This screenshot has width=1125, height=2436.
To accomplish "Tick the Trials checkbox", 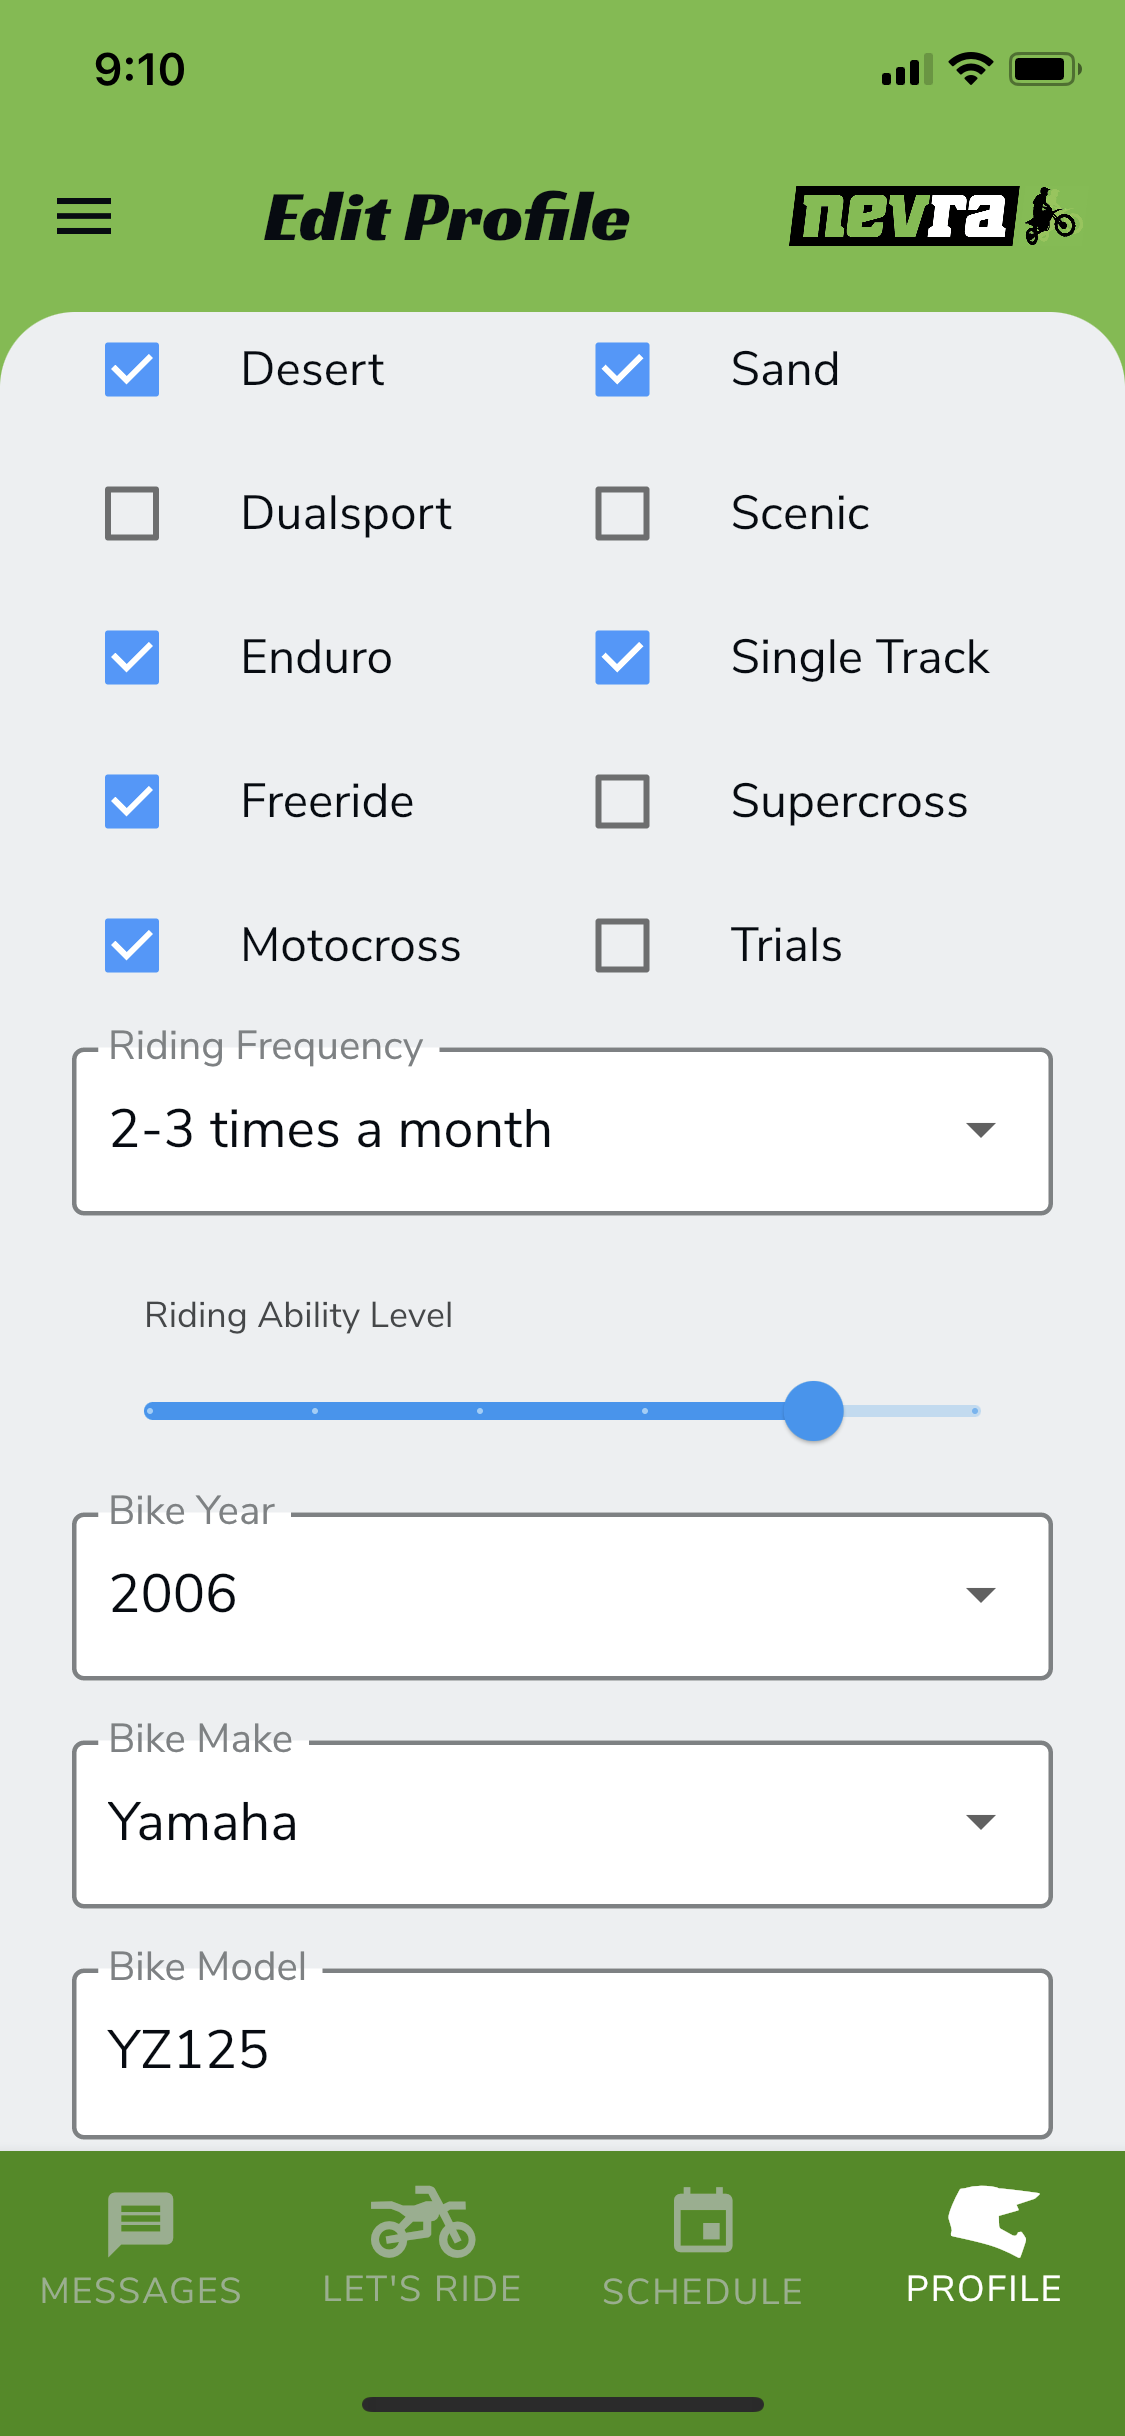I will coord(622,945).
